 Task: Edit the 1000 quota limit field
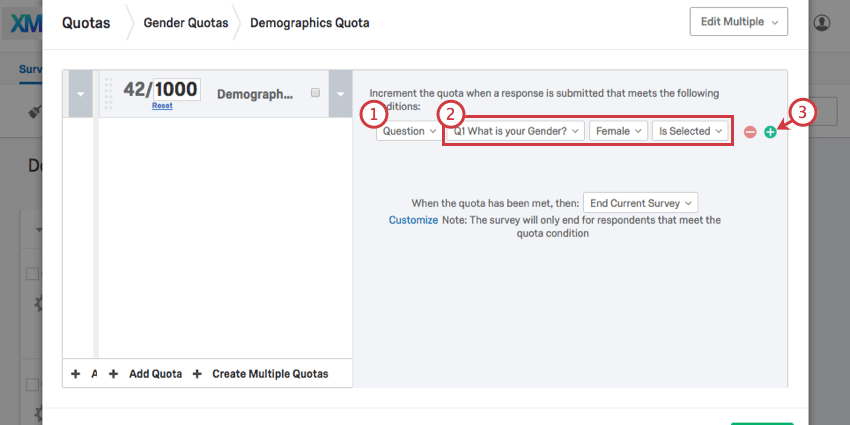(x=177, y=89)
